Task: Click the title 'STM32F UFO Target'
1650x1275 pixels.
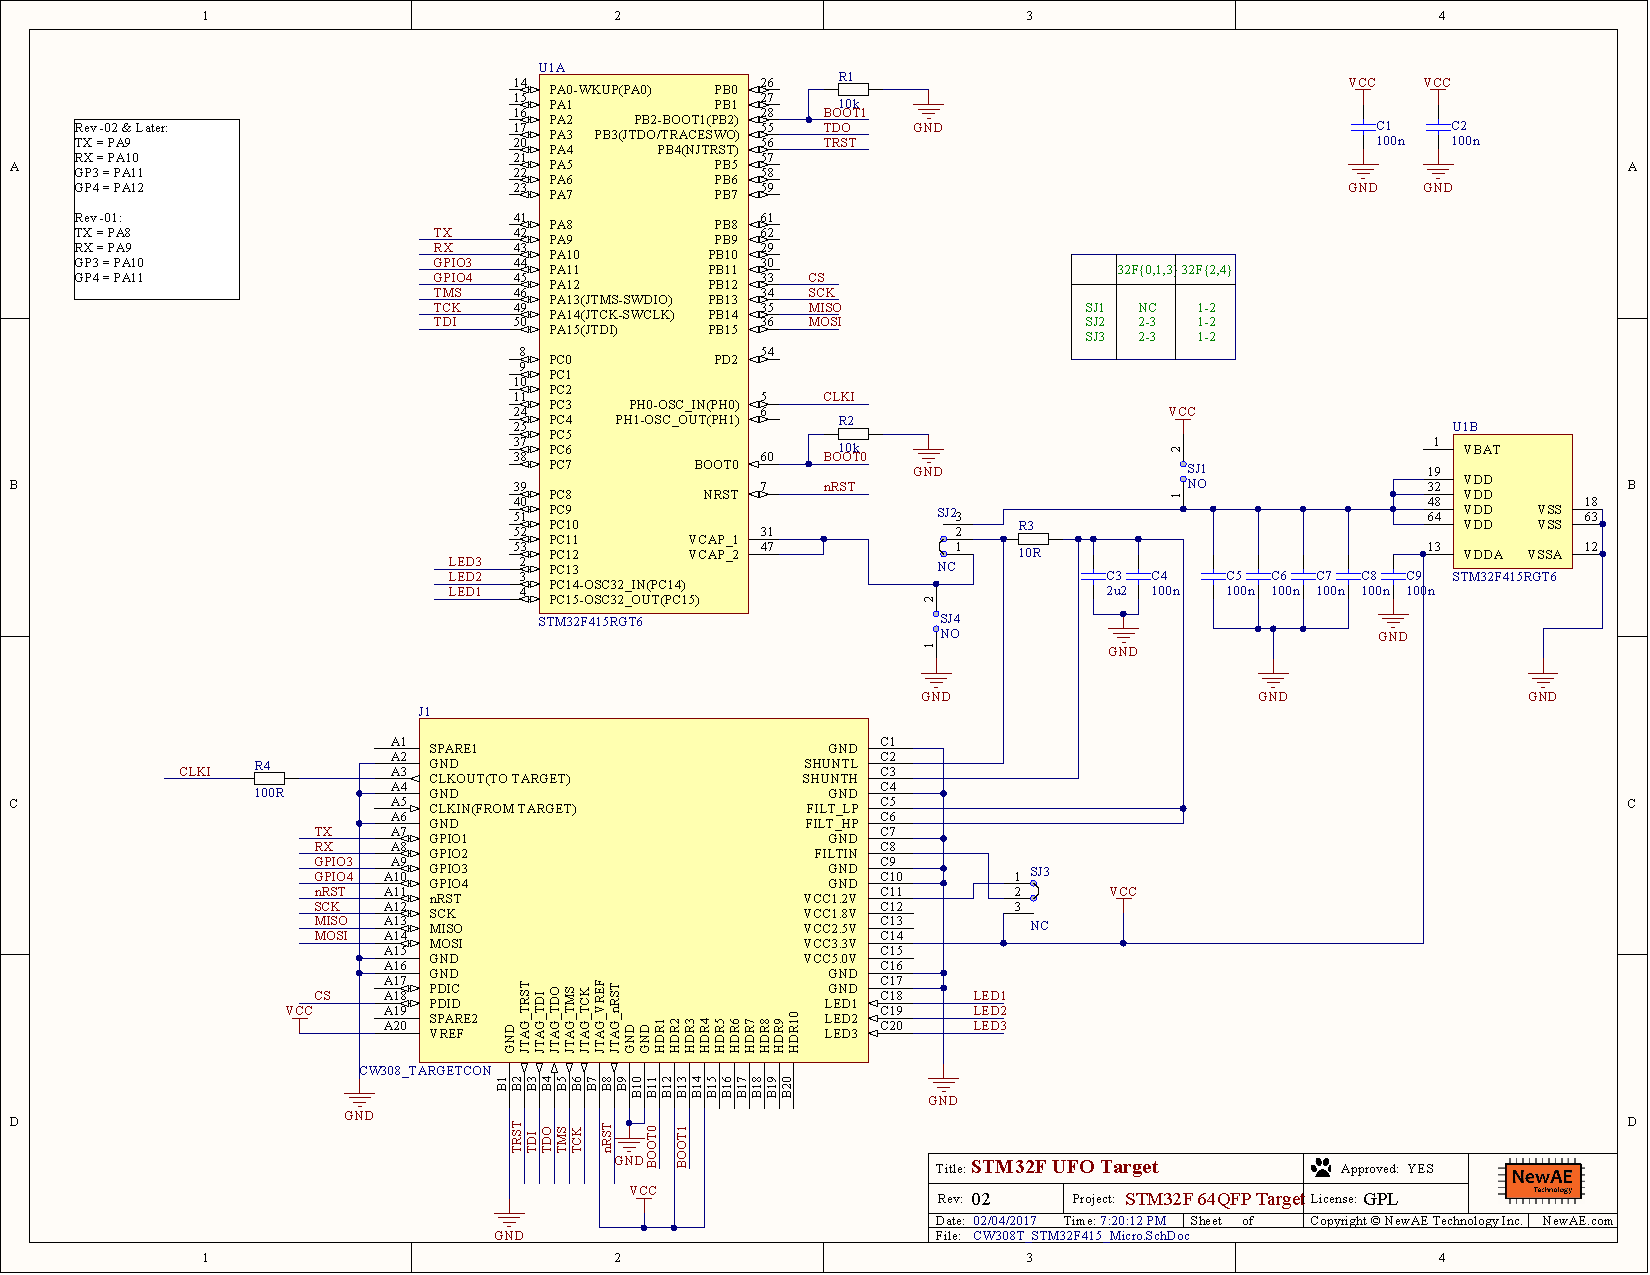Action: (x=1064, y=1167)
